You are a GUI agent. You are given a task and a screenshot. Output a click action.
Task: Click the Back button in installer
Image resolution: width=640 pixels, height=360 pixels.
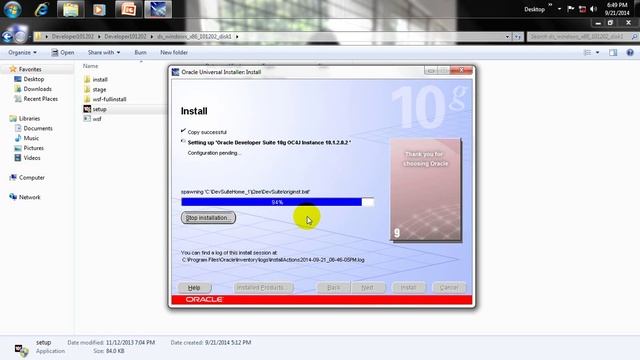pos(333,288)
